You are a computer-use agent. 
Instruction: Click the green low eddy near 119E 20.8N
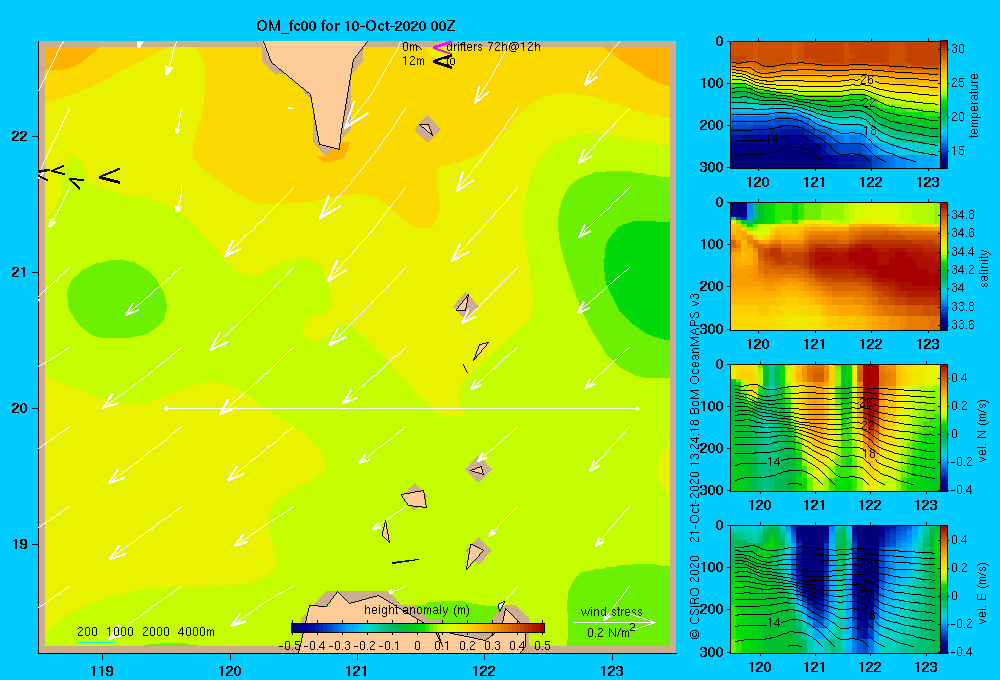tap(117, 299)
